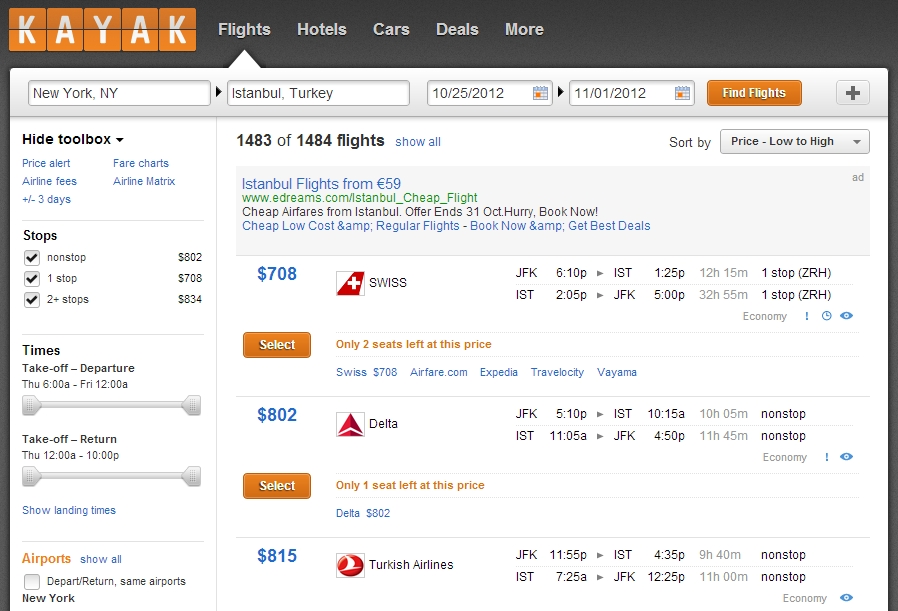The height and width of the screenshot is (611, 898).
Task: Open Istanbul Flights from €59 ad
Action: pyautogui.click(x=321, y=184)
